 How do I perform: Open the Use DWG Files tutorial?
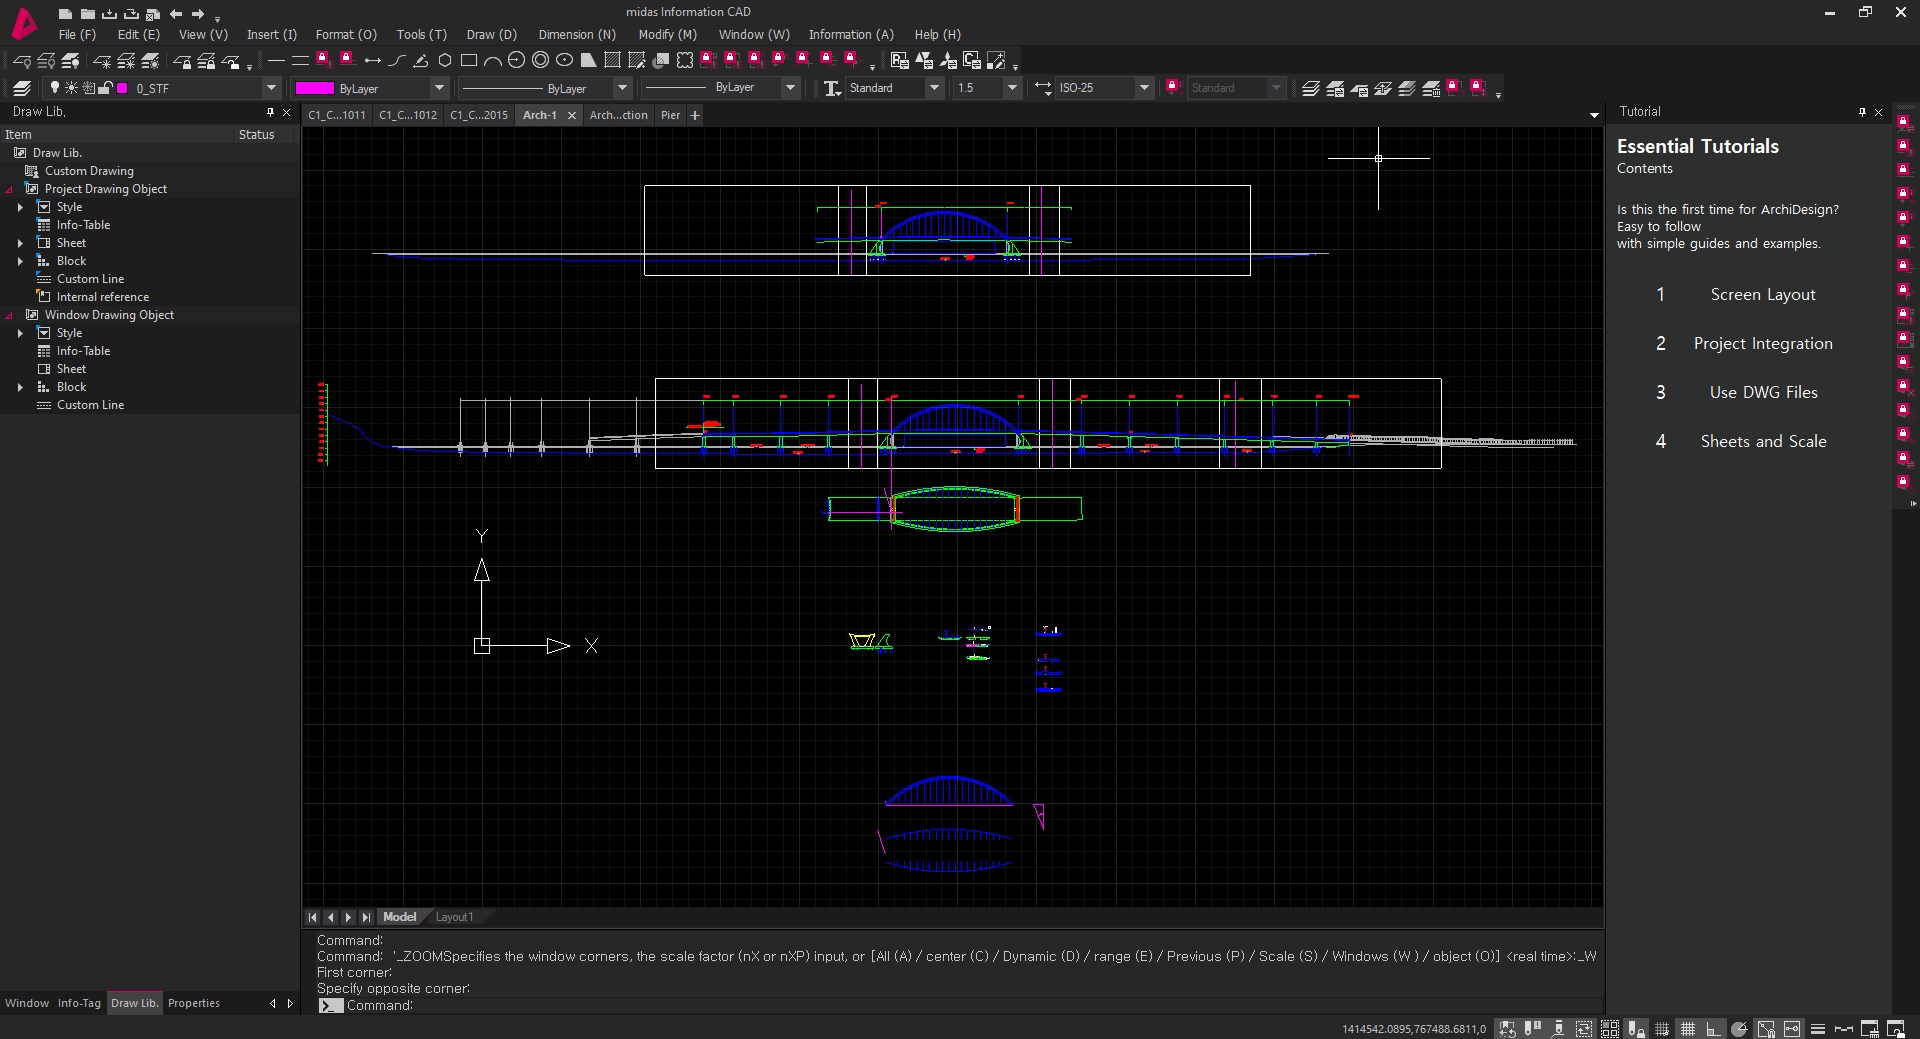[x=1763, y=393]
